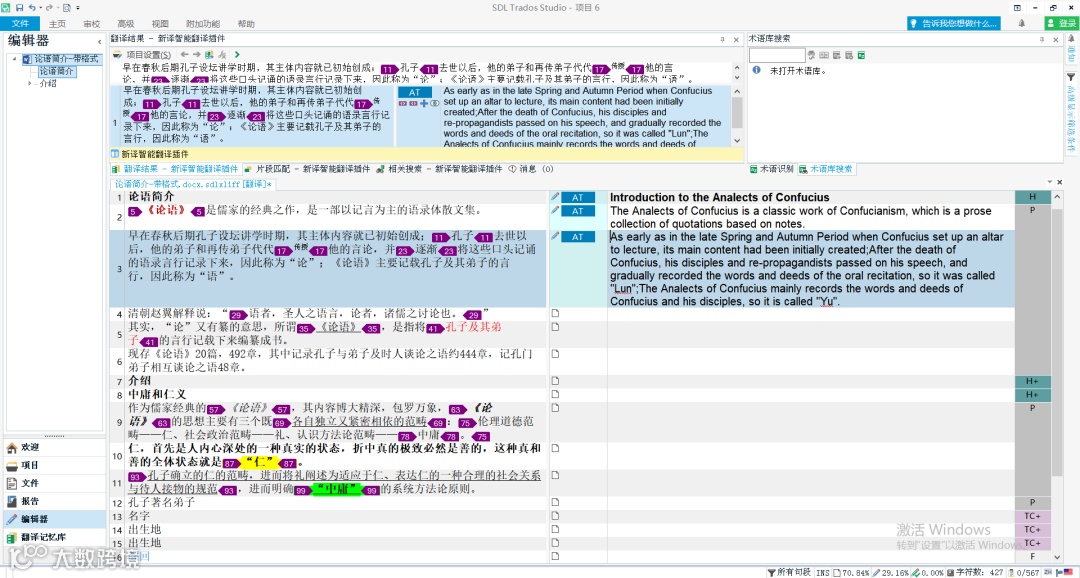Collapse the 编辑器 navigation pane
This screenshot has height=578, width=1080.
(x=98, y=41)
